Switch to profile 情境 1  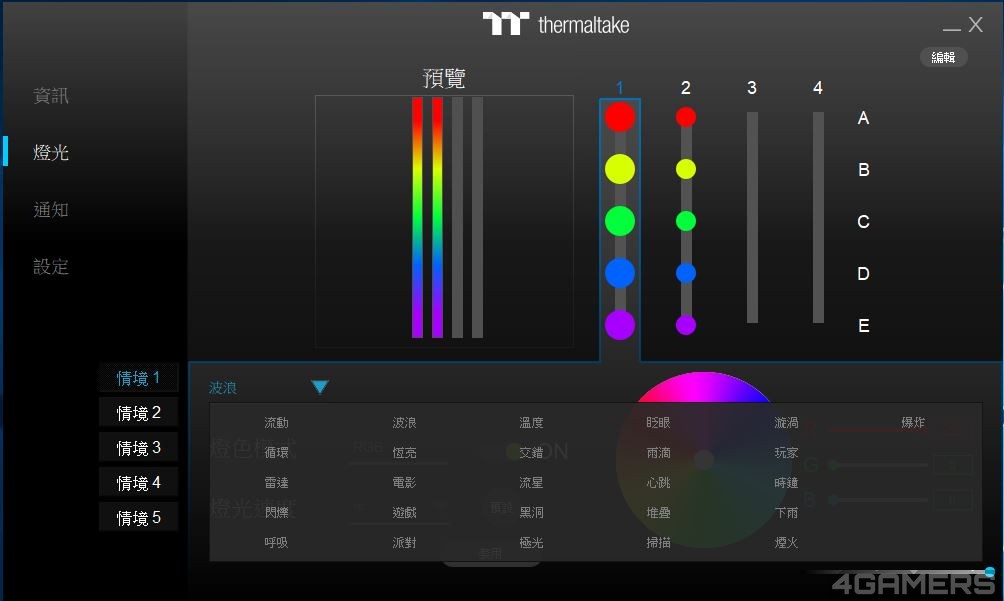point(138,378)
